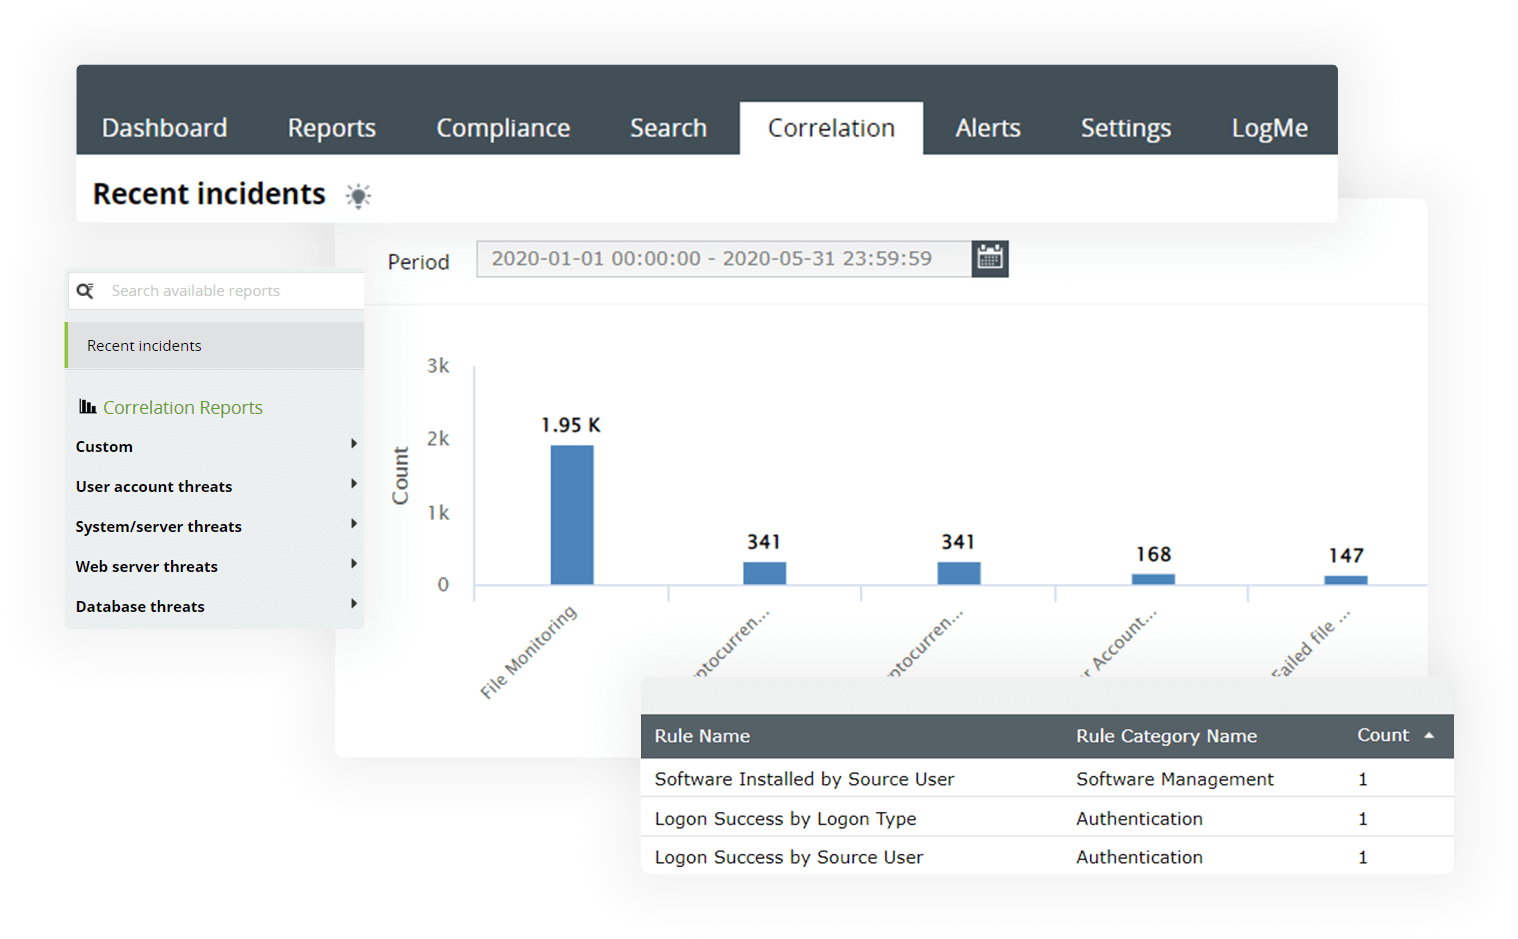The image size is (1518, 939).
Task: Expand Web server threats arrow
Action: pos(354,564)
